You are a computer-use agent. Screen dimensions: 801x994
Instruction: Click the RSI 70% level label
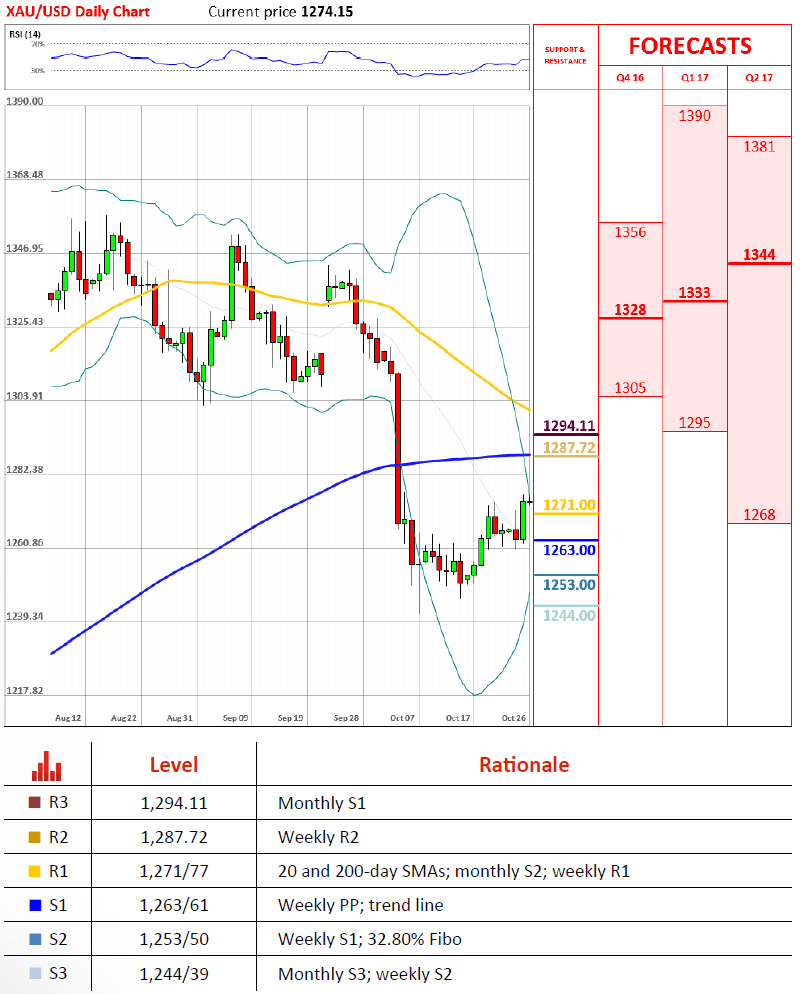tap(38, 44)
